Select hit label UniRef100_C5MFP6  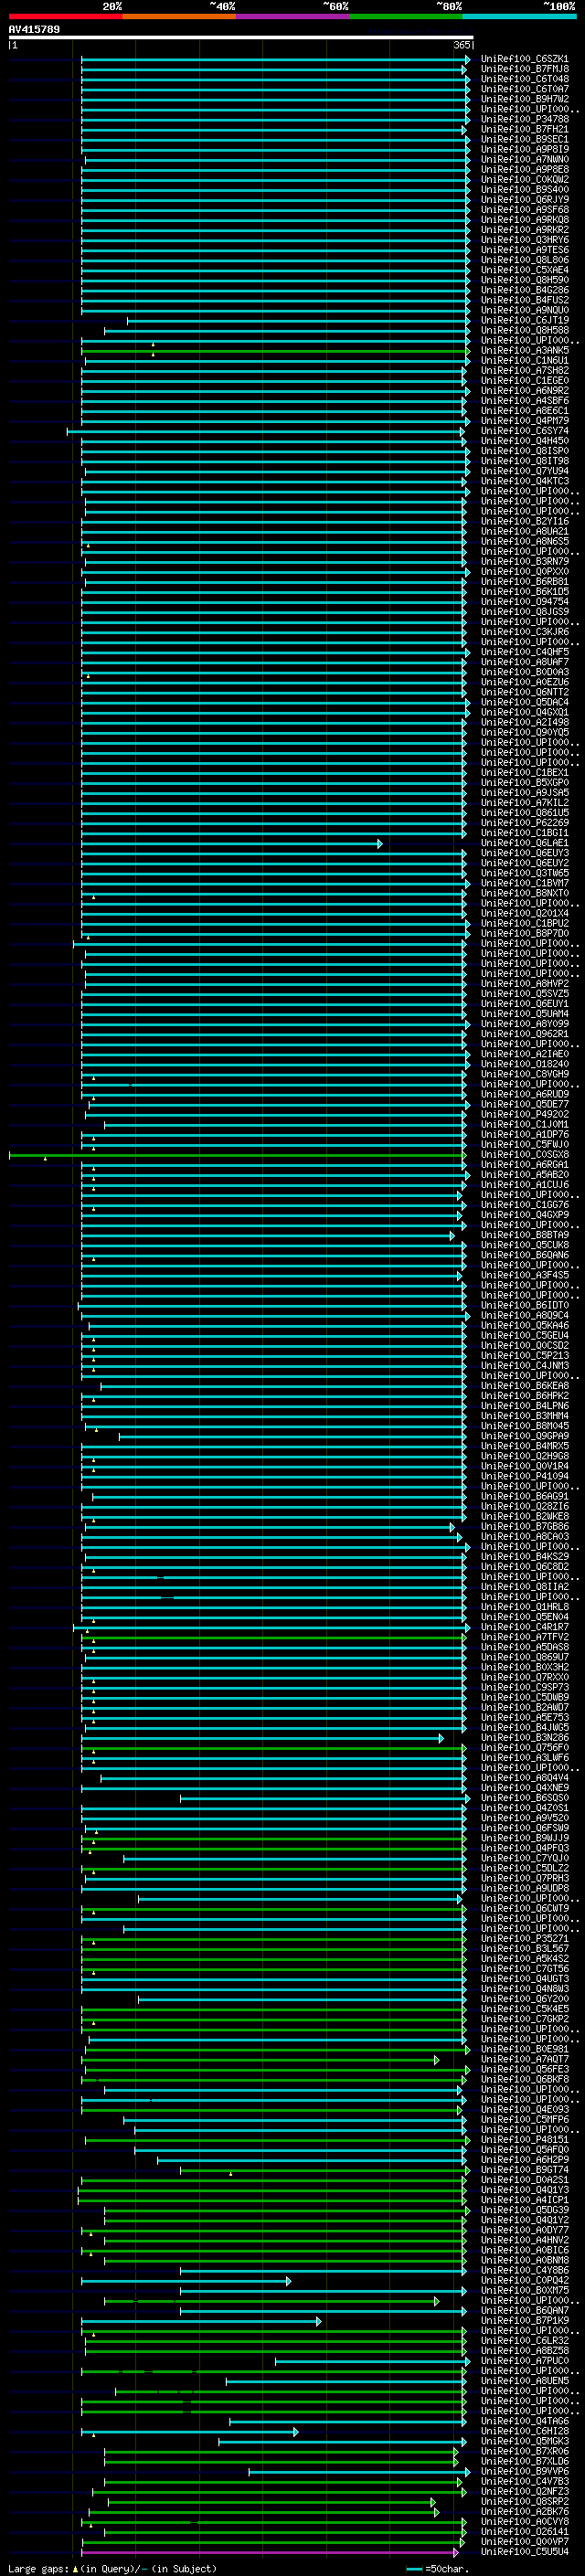[524, 2119]
